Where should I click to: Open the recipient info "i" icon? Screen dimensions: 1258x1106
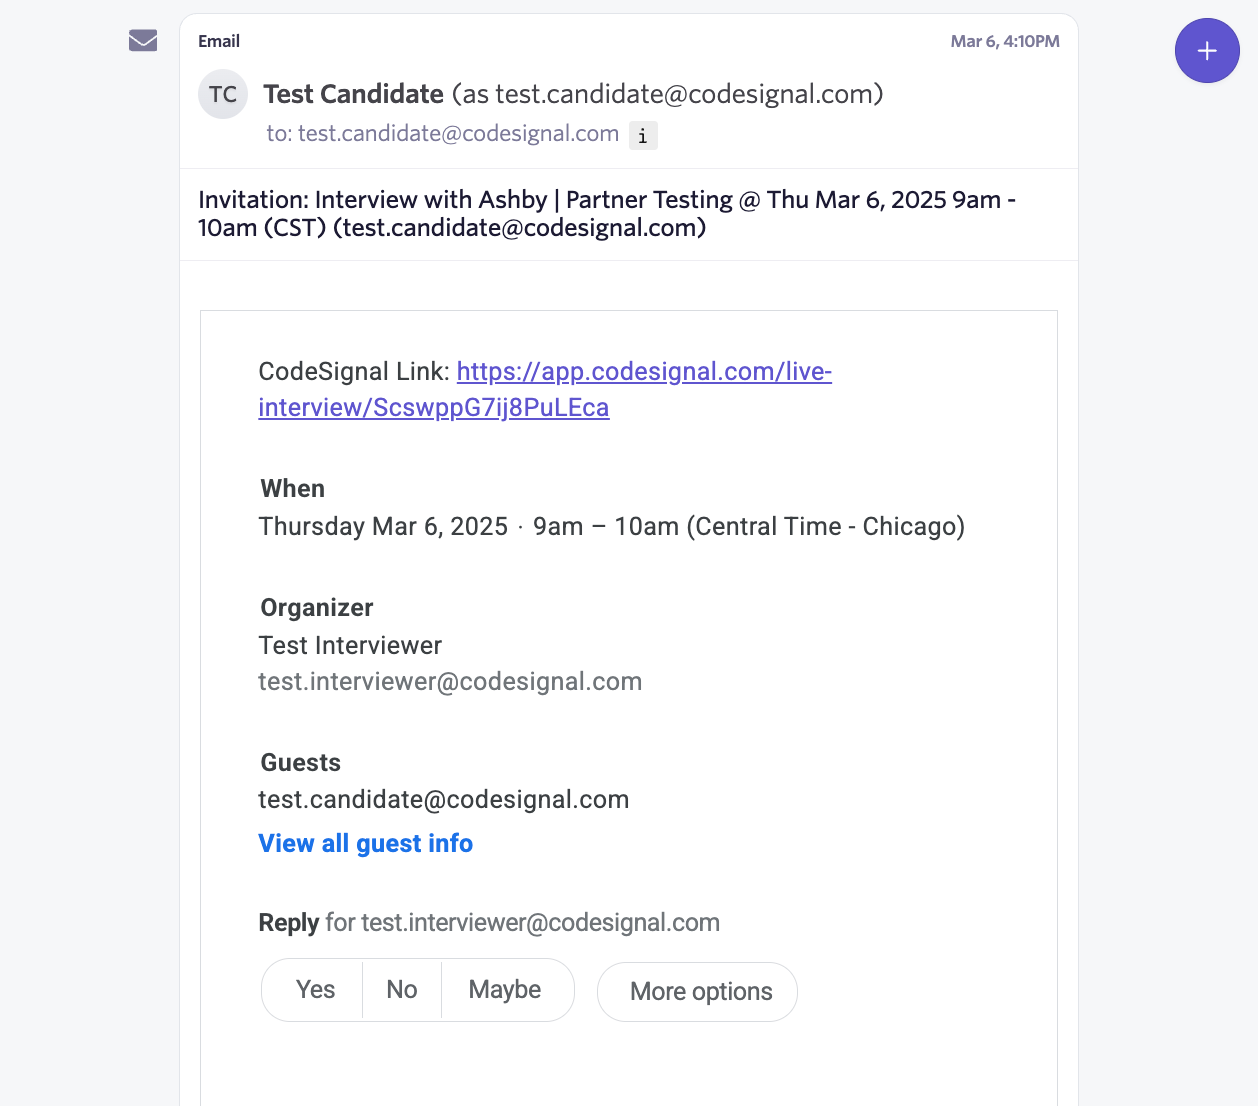pyautogui.click(x=643, y=135)
